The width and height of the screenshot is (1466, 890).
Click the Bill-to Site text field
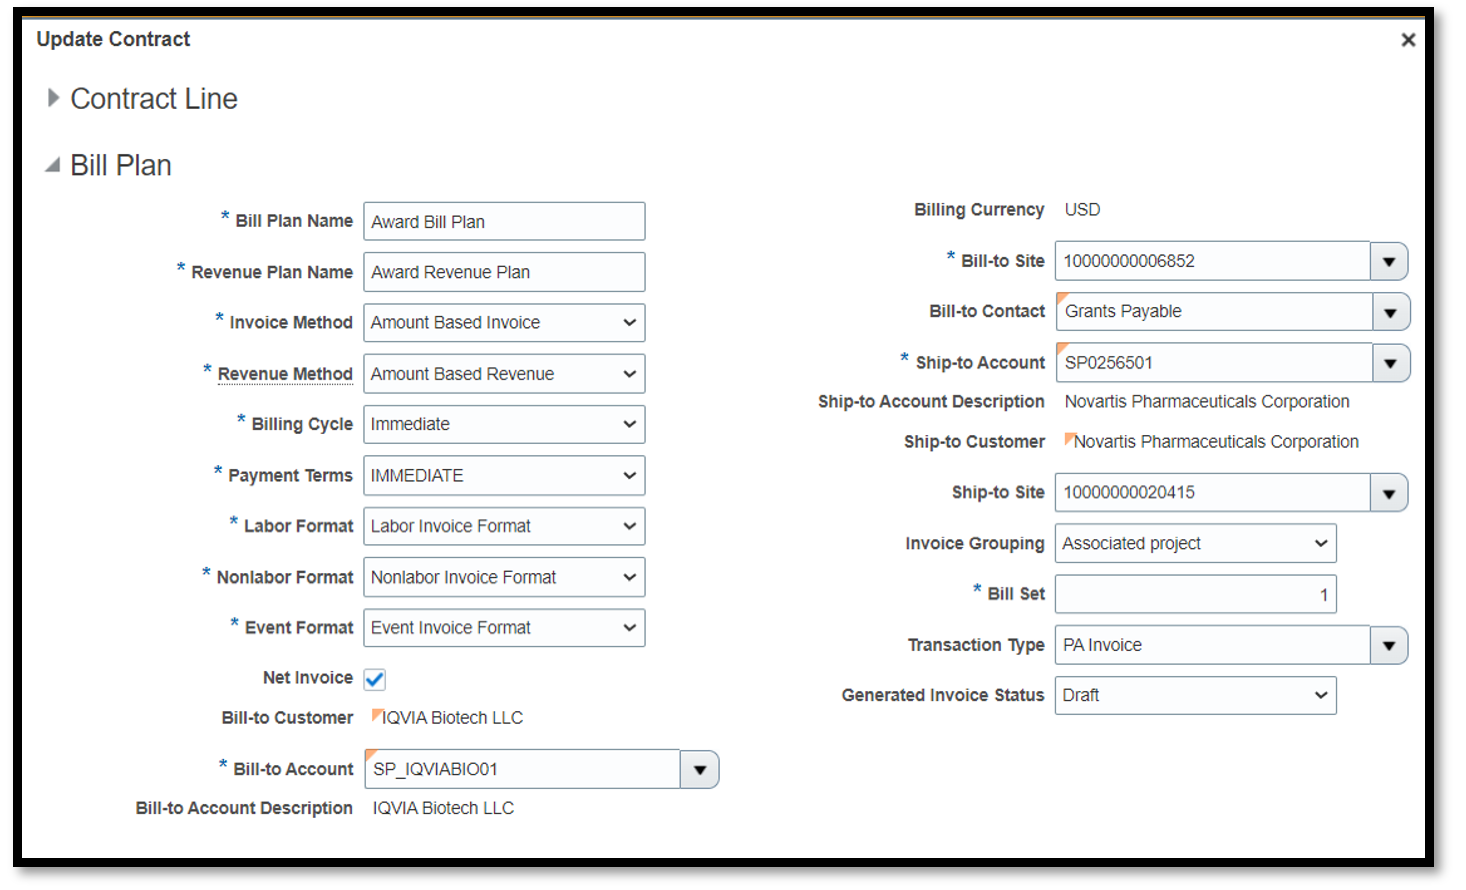pyautogui.click(x=1213, y=261)
